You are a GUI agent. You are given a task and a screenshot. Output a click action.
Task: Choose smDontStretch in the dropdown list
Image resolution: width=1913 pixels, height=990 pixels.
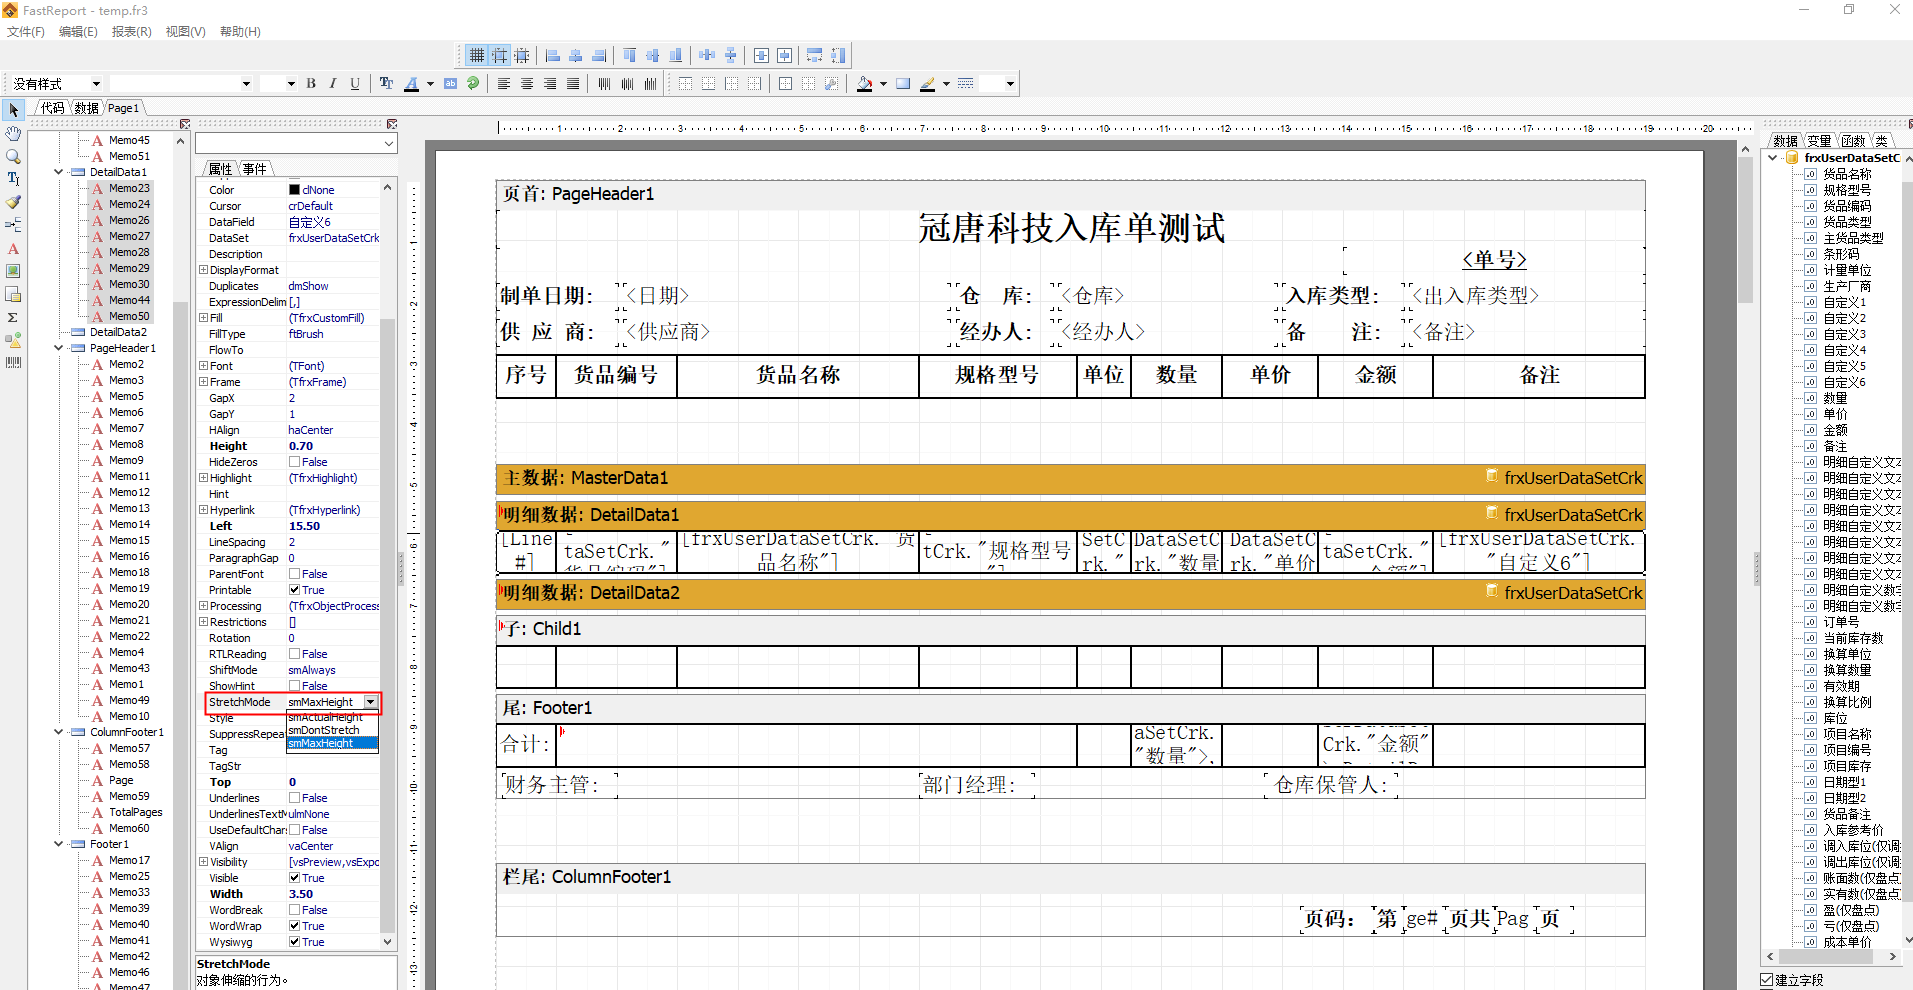[332, 730]
